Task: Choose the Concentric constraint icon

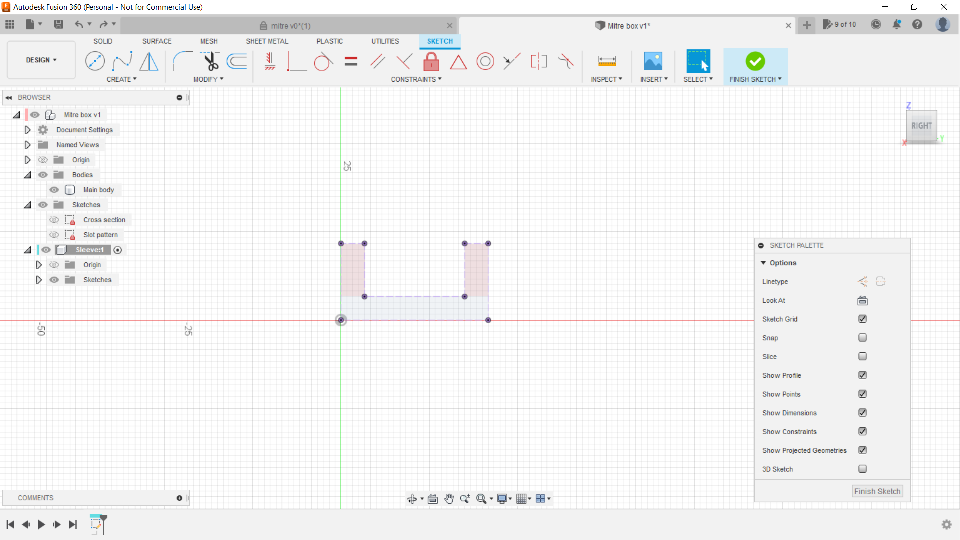Action: click(485, 62)
